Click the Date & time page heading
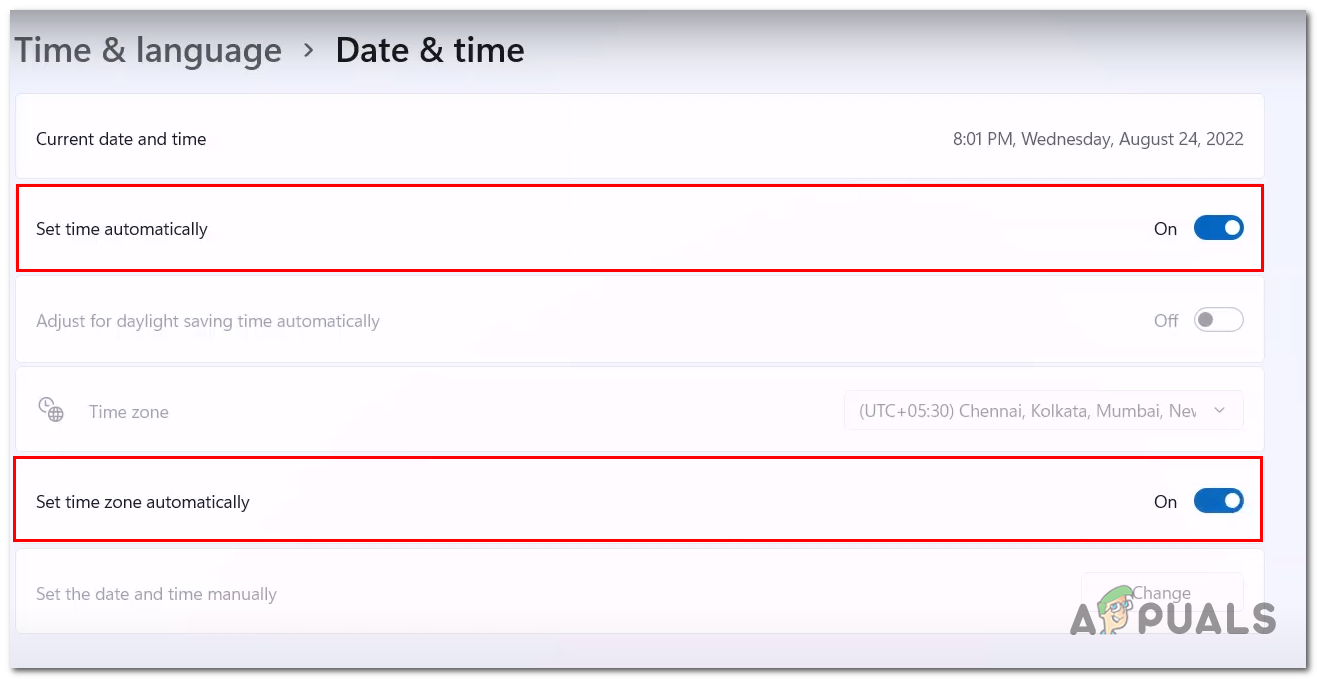The image size is (1317, 679). point(430,50)
